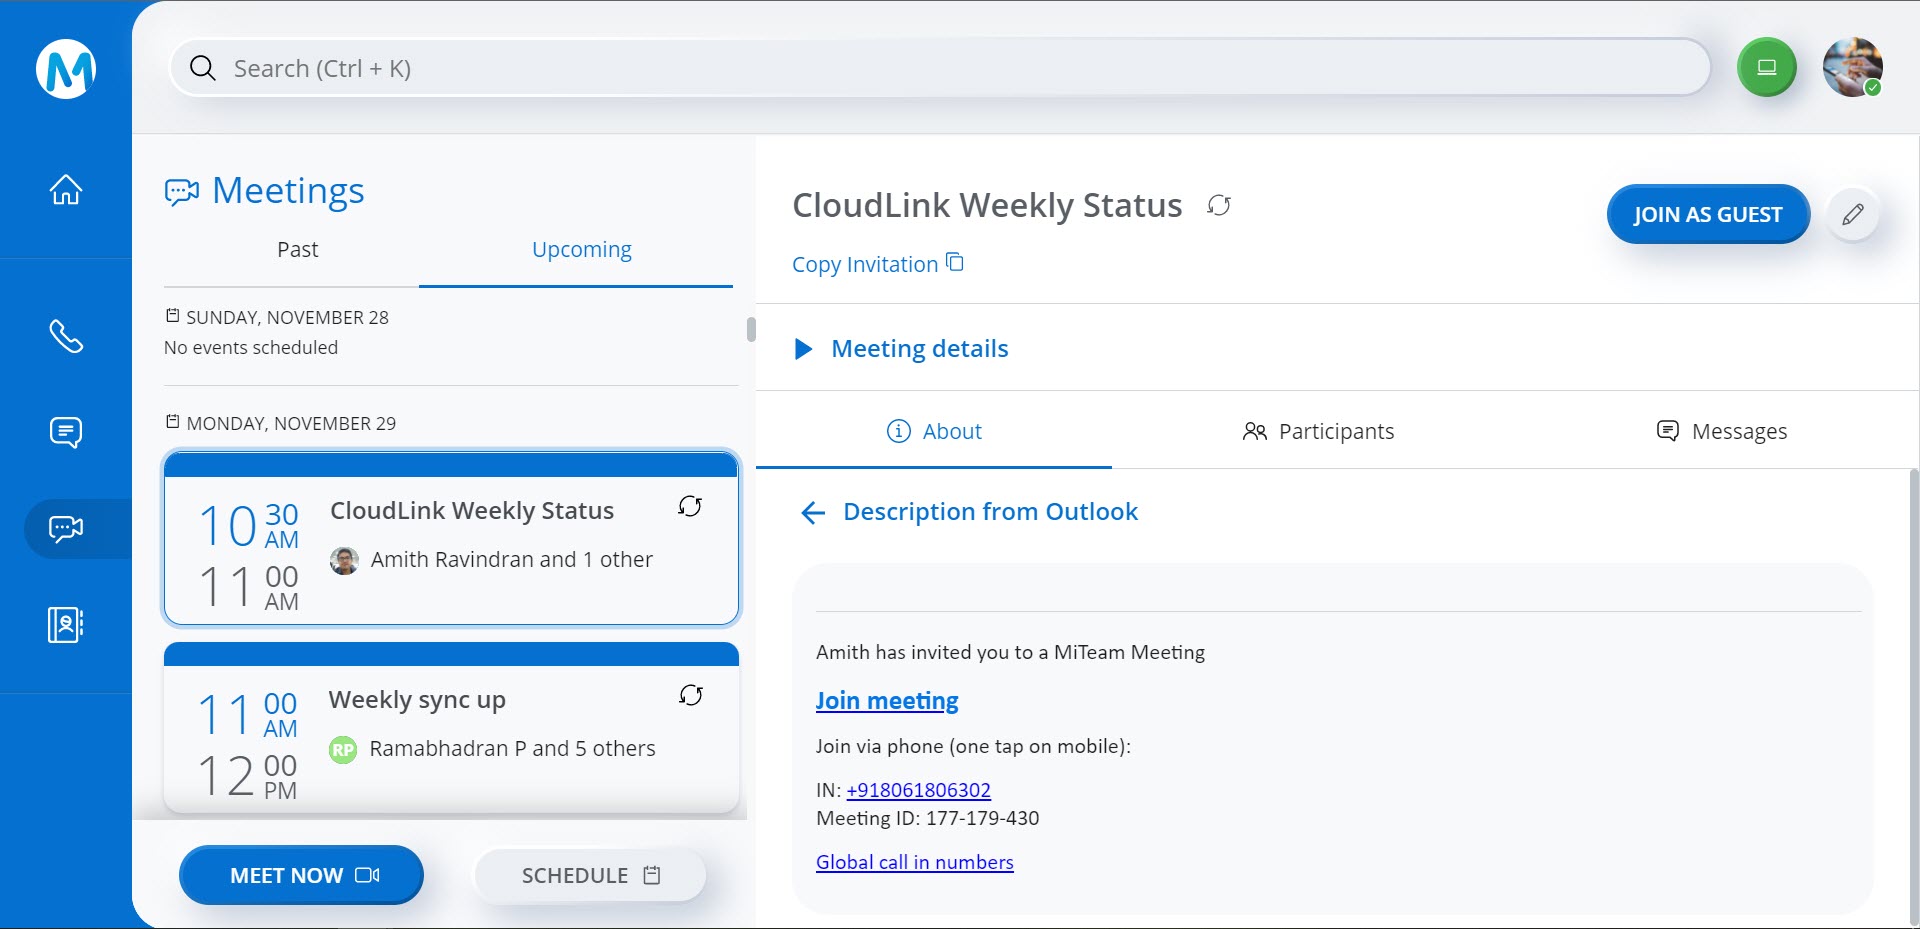Viewport: 1920px width, 929px height.
Task: Click the Join meeting hyperlink
Action: coord(886,701)
